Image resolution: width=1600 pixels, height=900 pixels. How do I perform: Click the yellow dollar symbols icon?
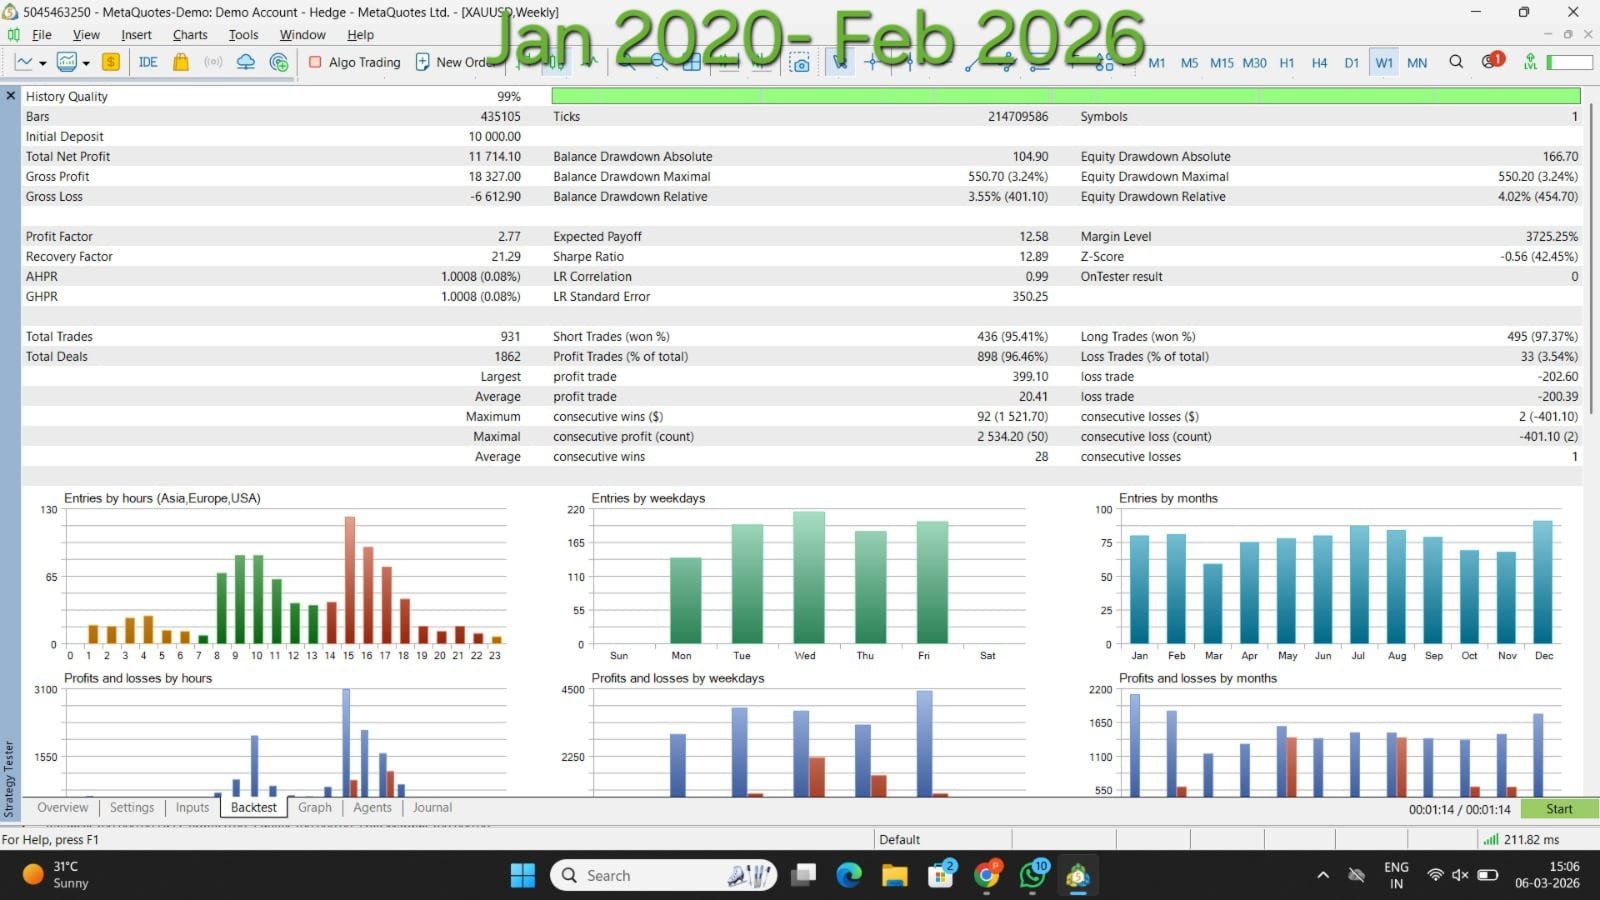(111, 62)
